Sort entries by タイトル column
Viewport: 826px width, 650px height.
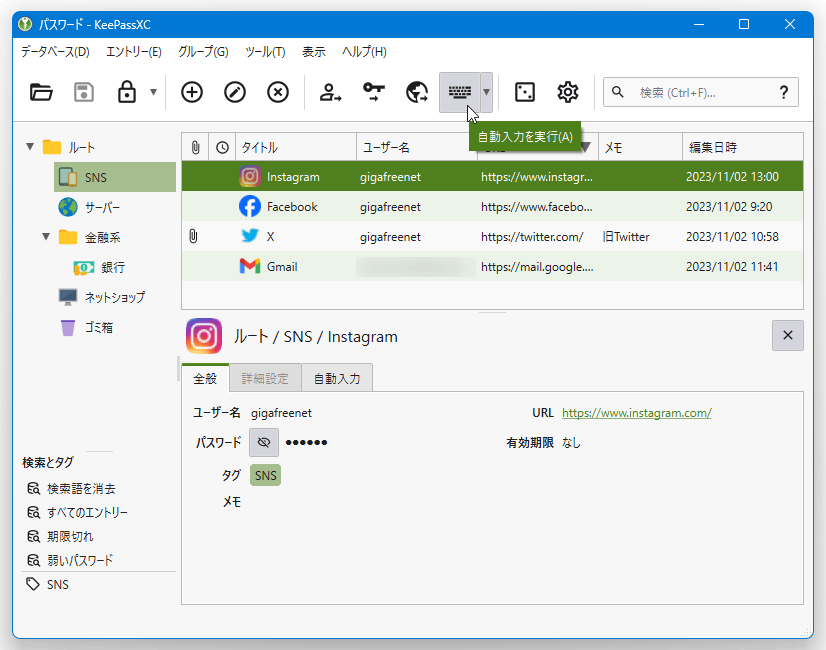tap(296, 147)
